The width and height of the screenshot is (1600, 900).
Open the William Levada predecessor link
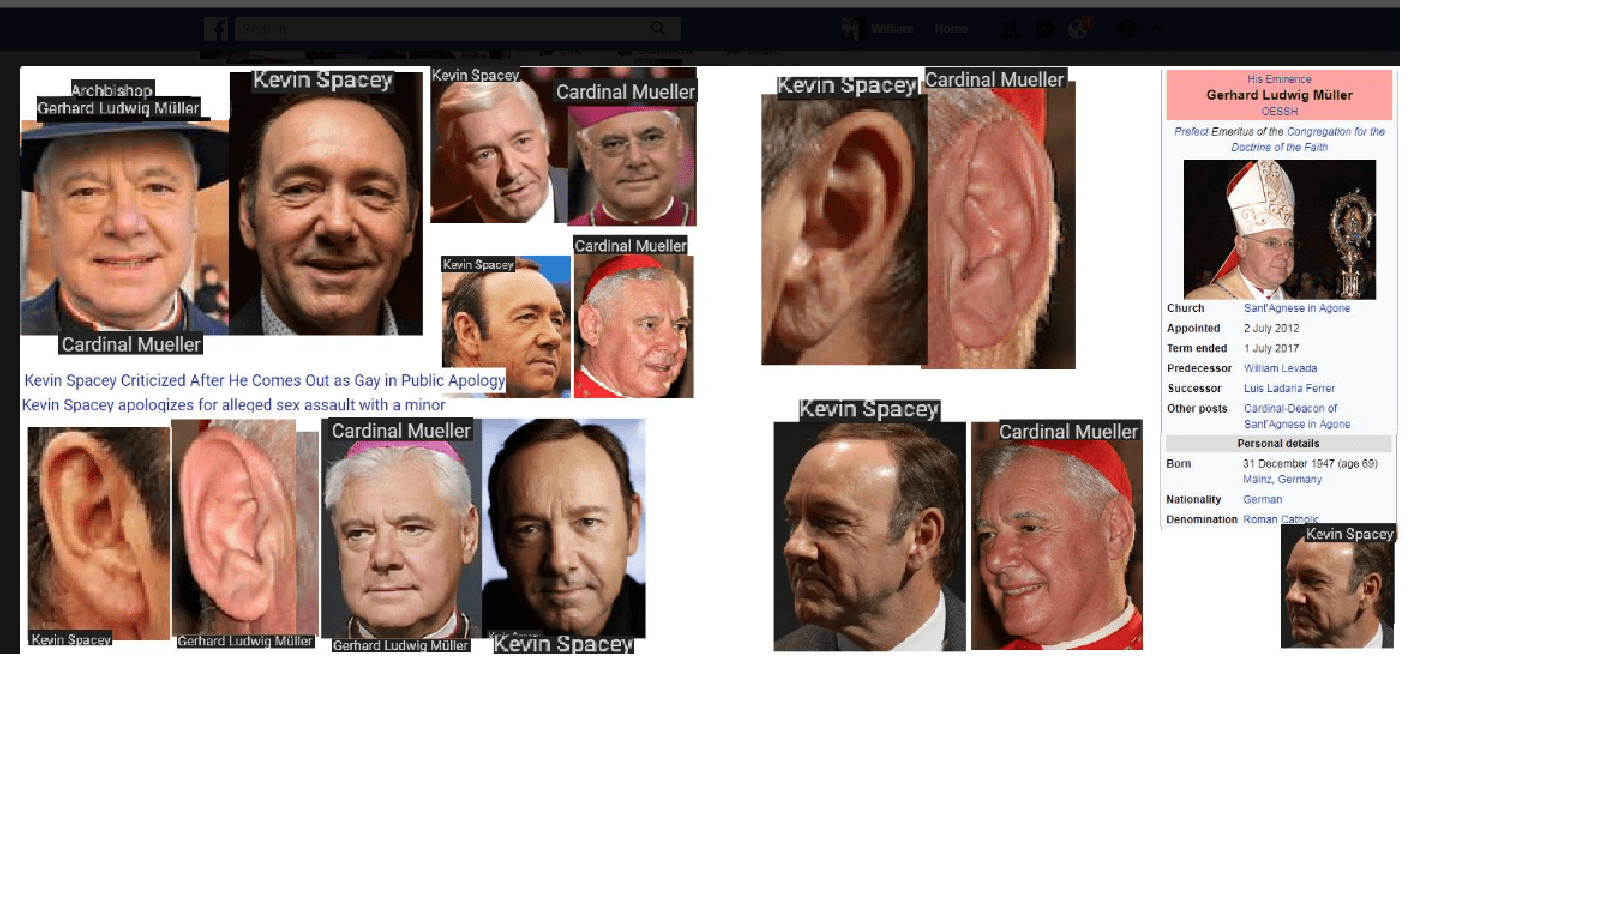tap(1280, 368)
